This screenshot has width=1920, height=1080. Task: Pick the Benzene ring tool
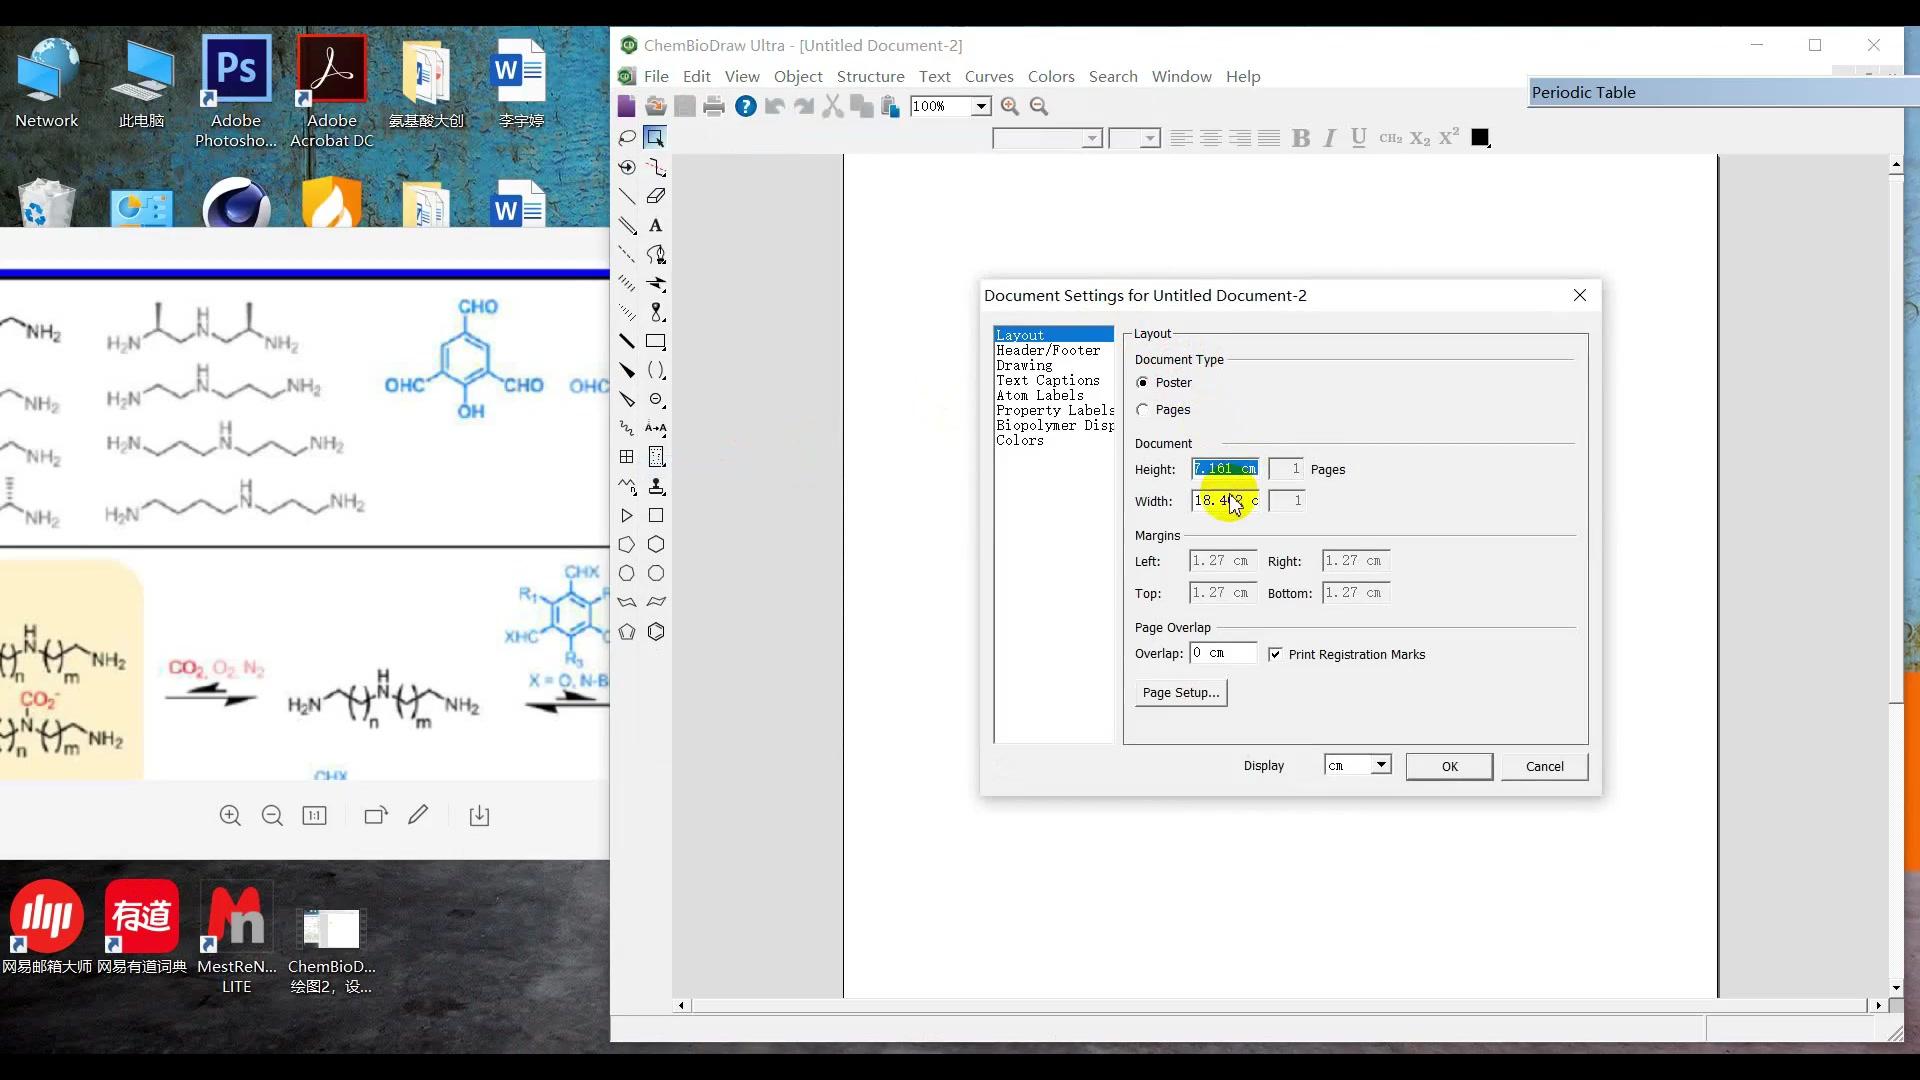tap(656, 632)
